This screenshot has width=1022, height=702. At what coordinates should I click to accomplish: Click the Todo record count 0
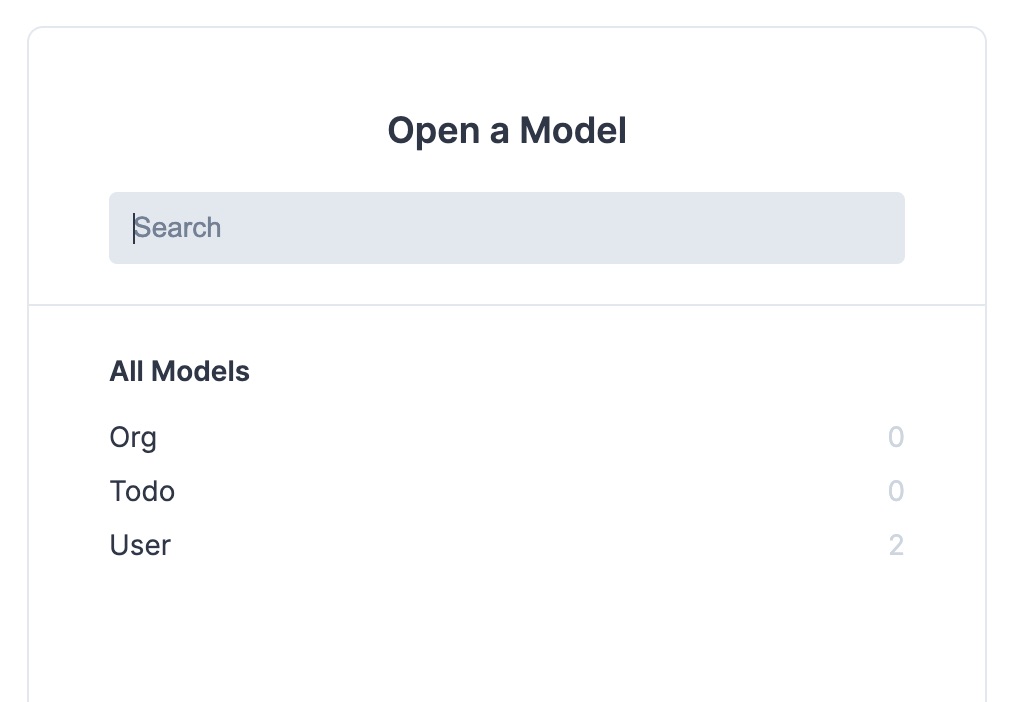[x=895, y=492]
